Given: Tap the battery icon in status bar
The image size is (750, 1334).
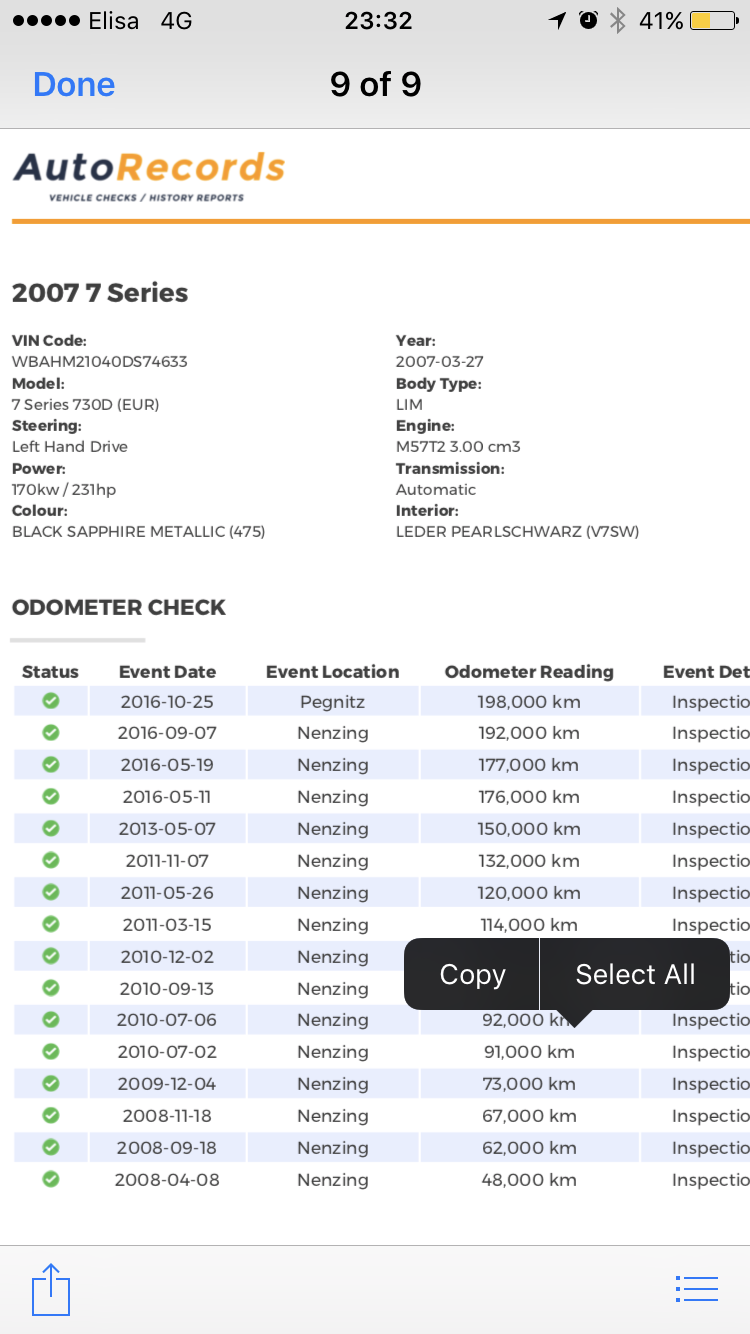Looking at the screenshot, I should pos(714,21).
